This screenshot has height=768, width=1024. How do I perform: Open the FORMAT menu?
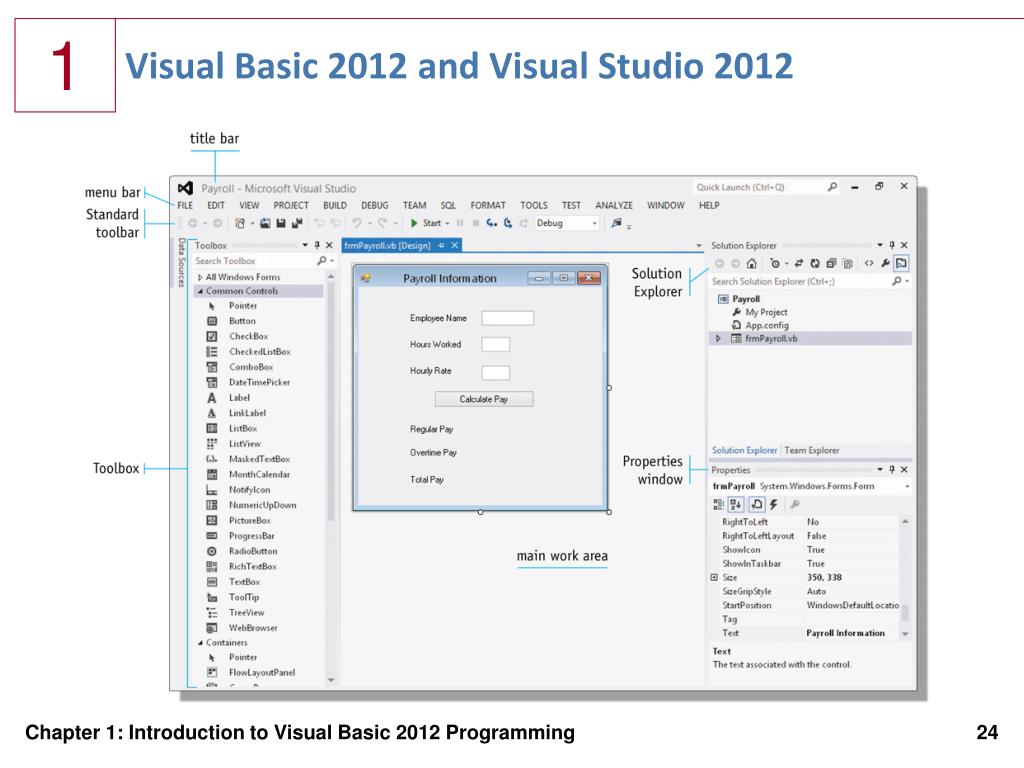[x=488, y=205]
